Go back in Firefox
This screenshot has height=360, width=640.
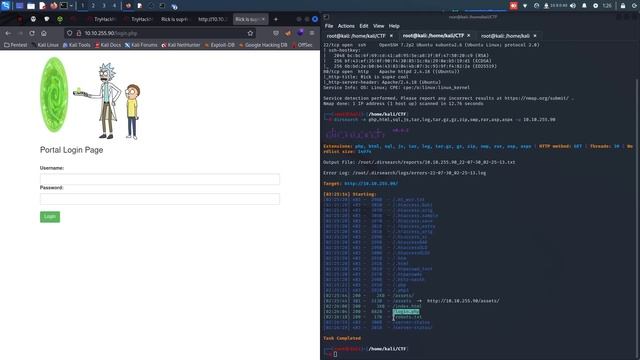pyautogui.click(x=9, y=33)
